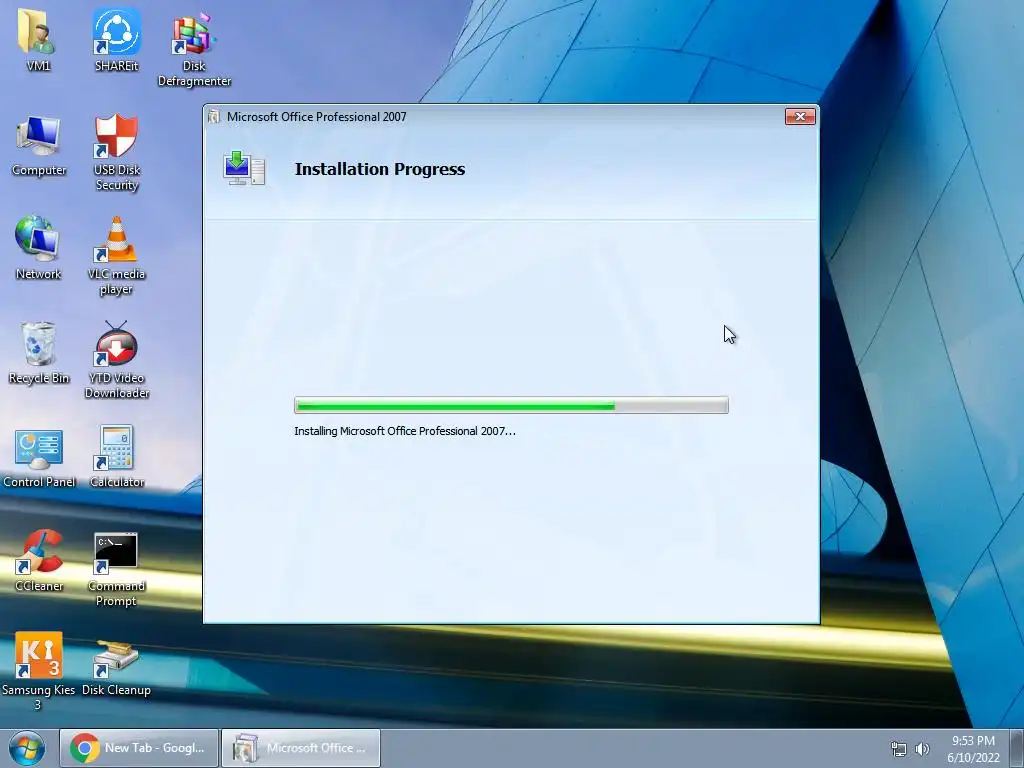Select the CCleaner shortcut

point(39,560)
